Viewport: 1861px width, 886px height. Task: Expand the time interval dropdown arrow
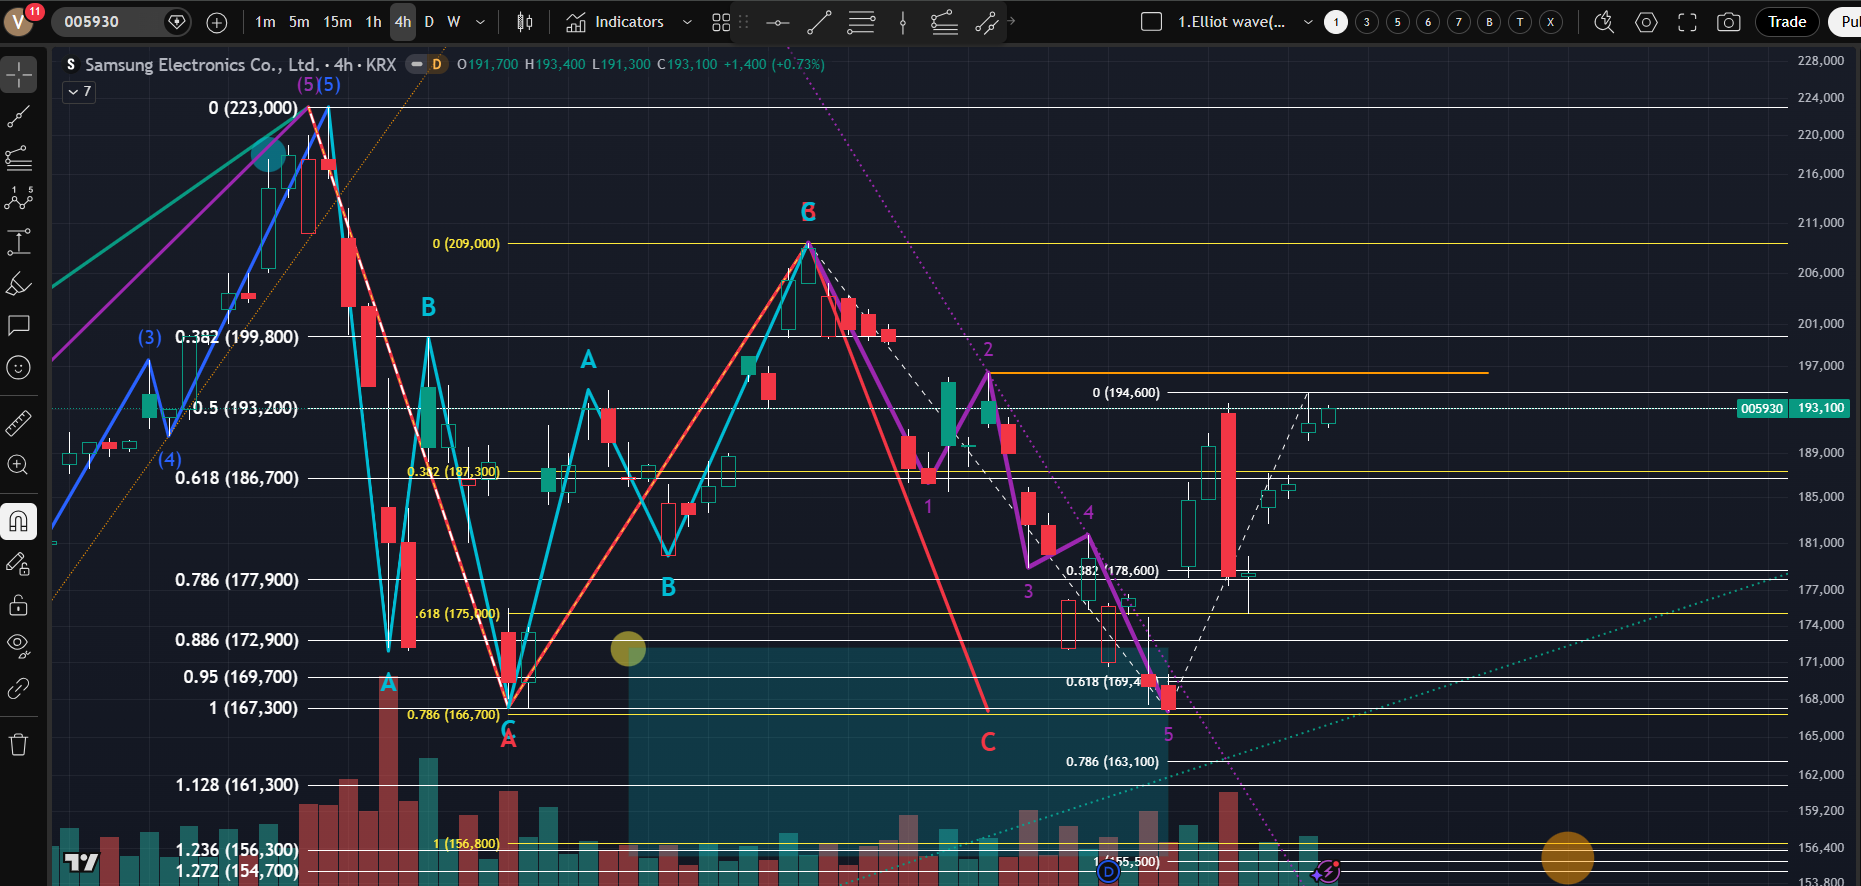(480, 22)
